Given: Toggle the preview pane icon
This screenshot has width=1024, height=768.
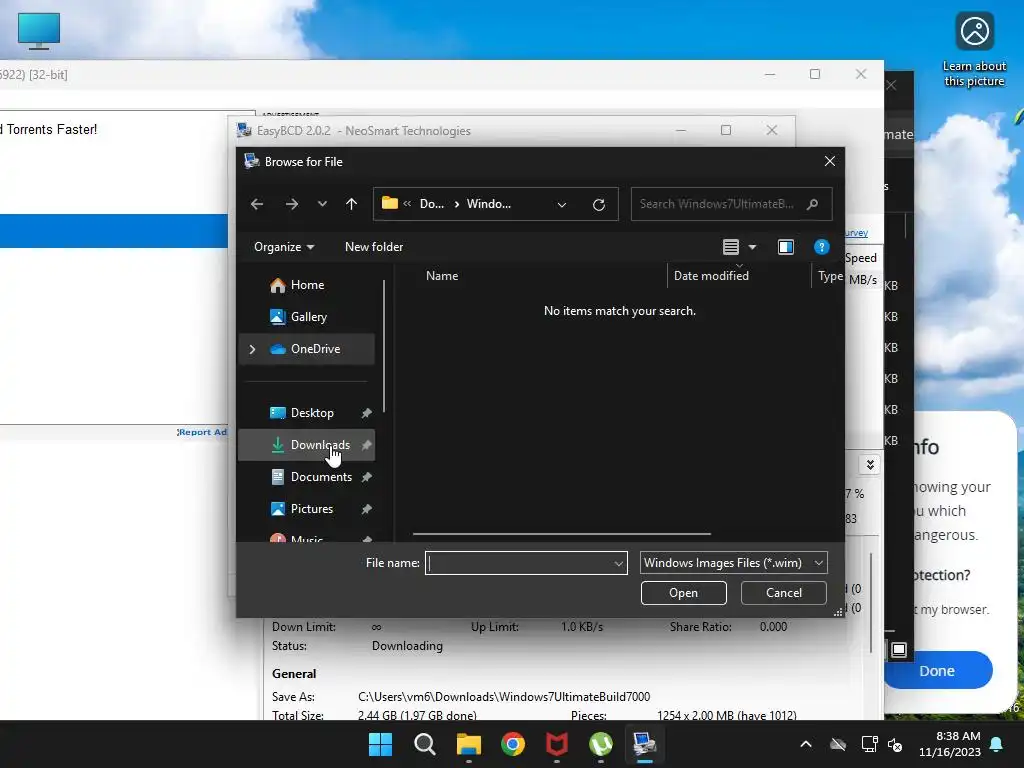Looking at the screenshot, I should [x=786, y=247].
